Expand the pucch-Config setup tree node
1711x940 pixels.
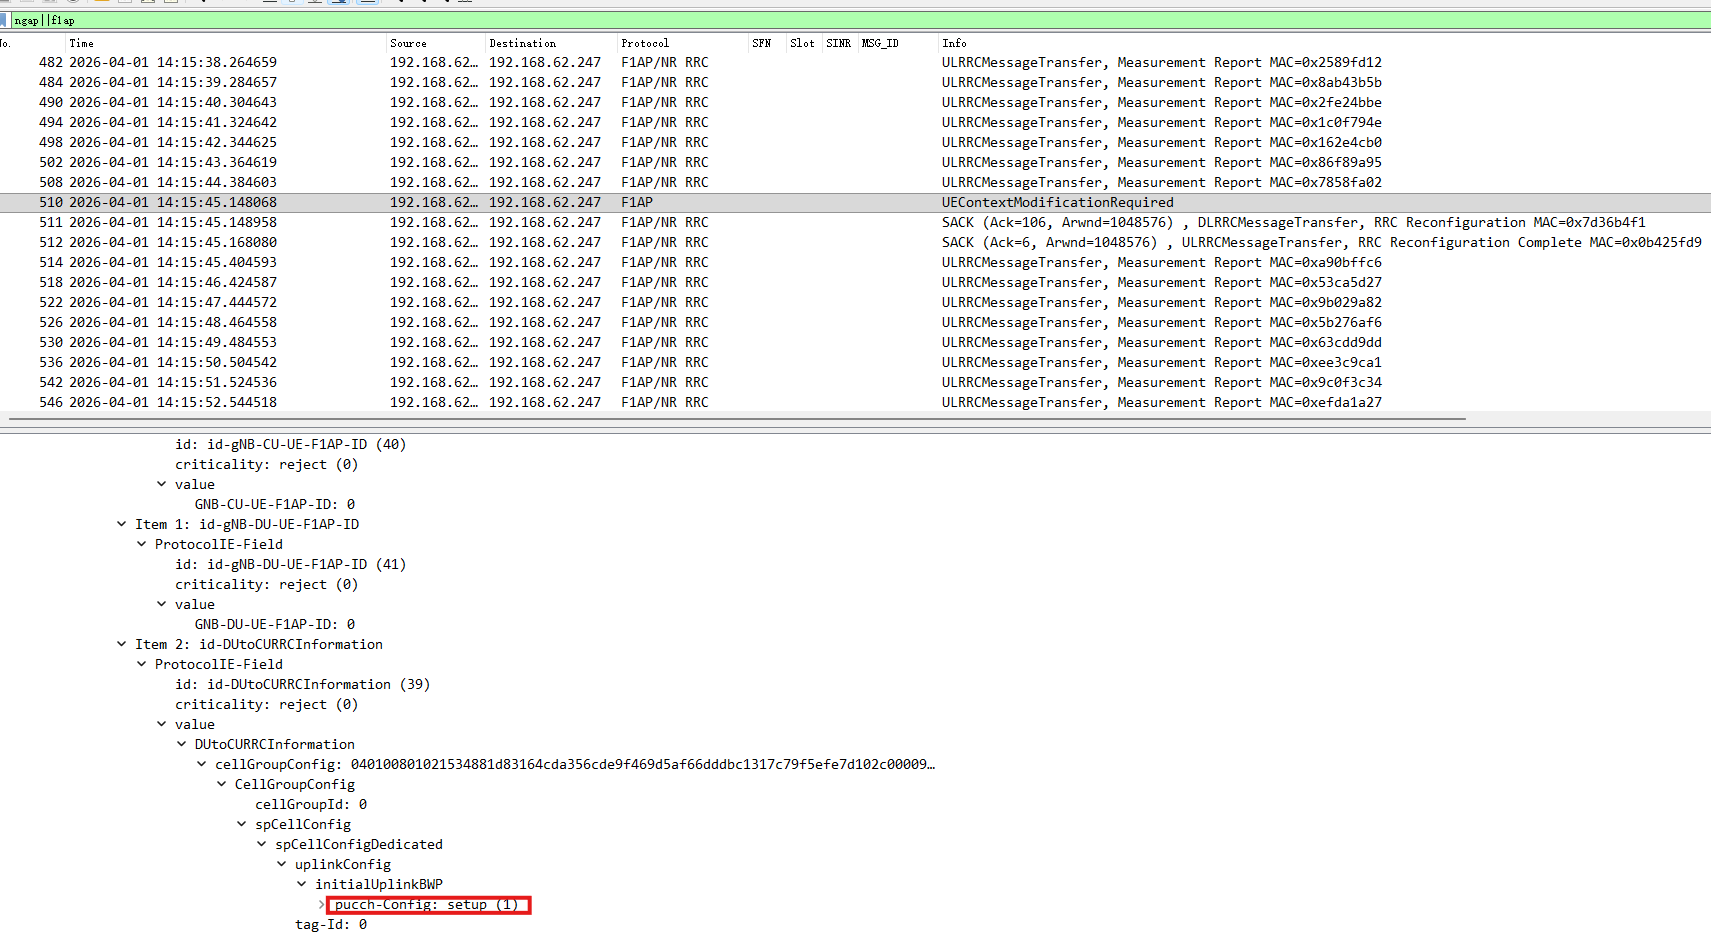pos(322,904)
